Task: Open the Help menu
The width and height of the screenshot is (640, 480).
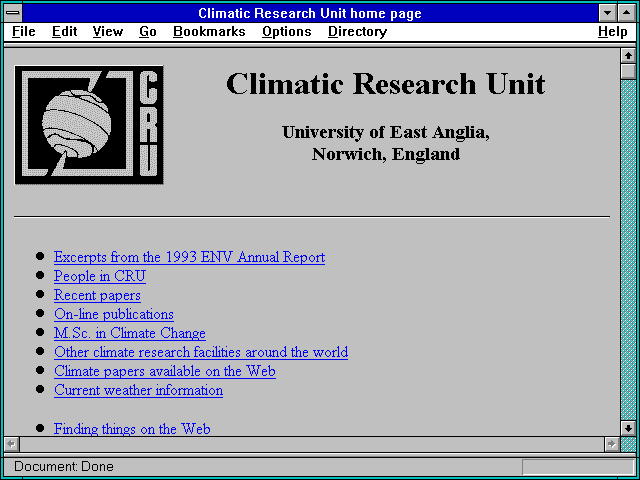Action: pos(613,32)
